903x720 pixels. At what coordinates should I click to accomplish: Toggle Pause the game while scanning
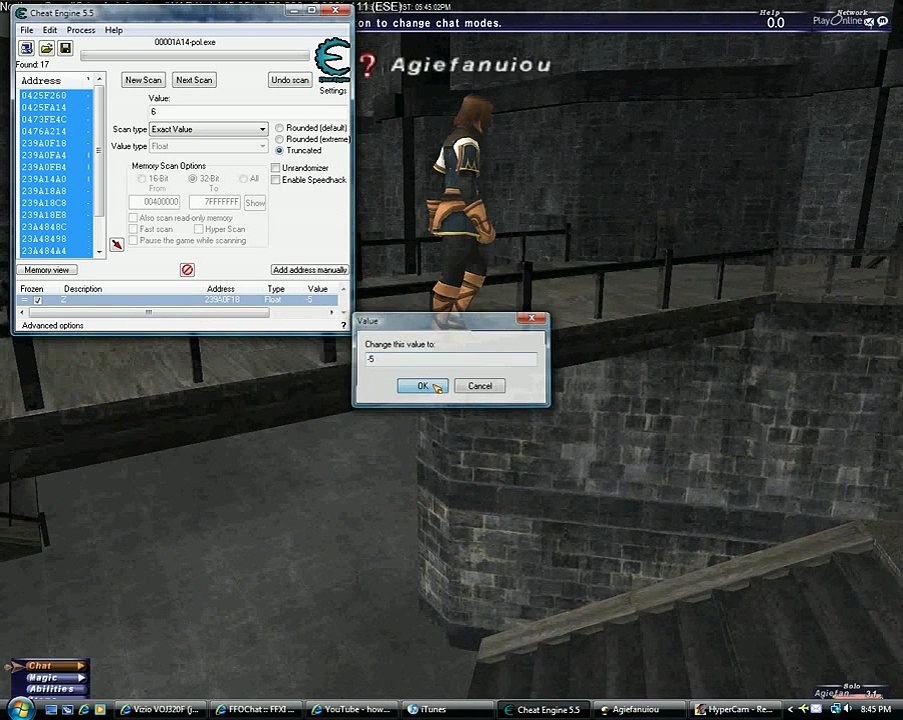click(133, 240)
